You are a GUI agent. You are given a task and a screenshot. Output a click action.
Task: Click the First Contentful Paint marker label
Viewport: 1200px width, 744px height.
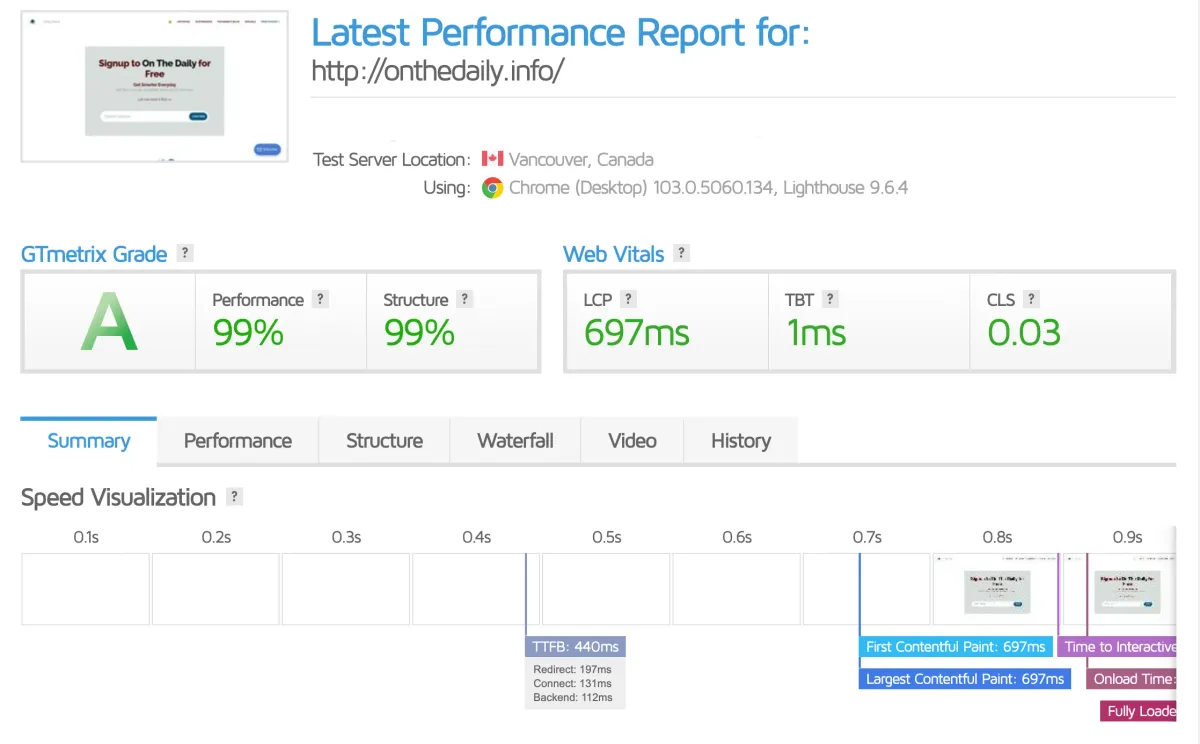coord(956,647)
